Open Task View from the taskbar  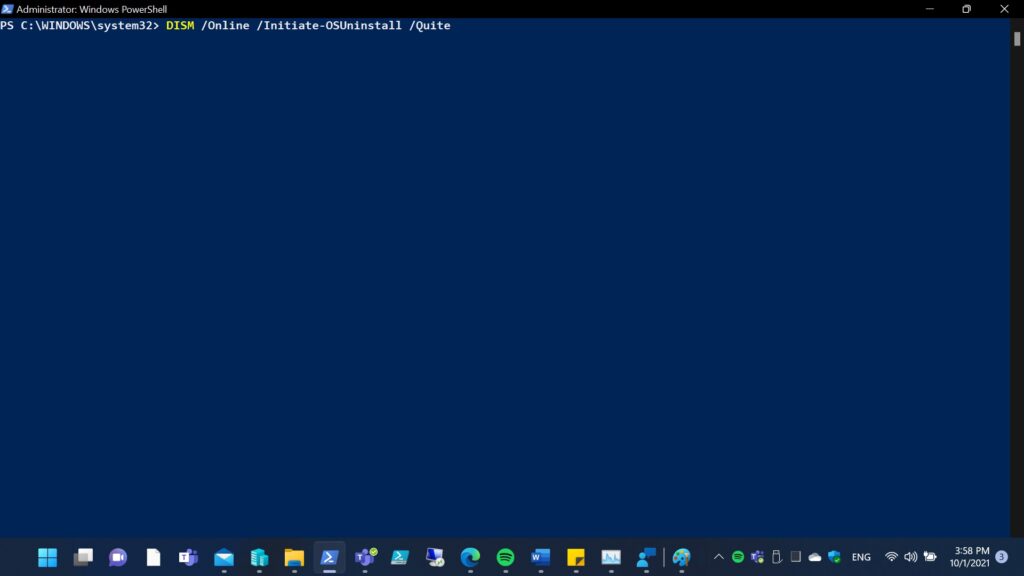pyautogui.click(x=83, y=557)
